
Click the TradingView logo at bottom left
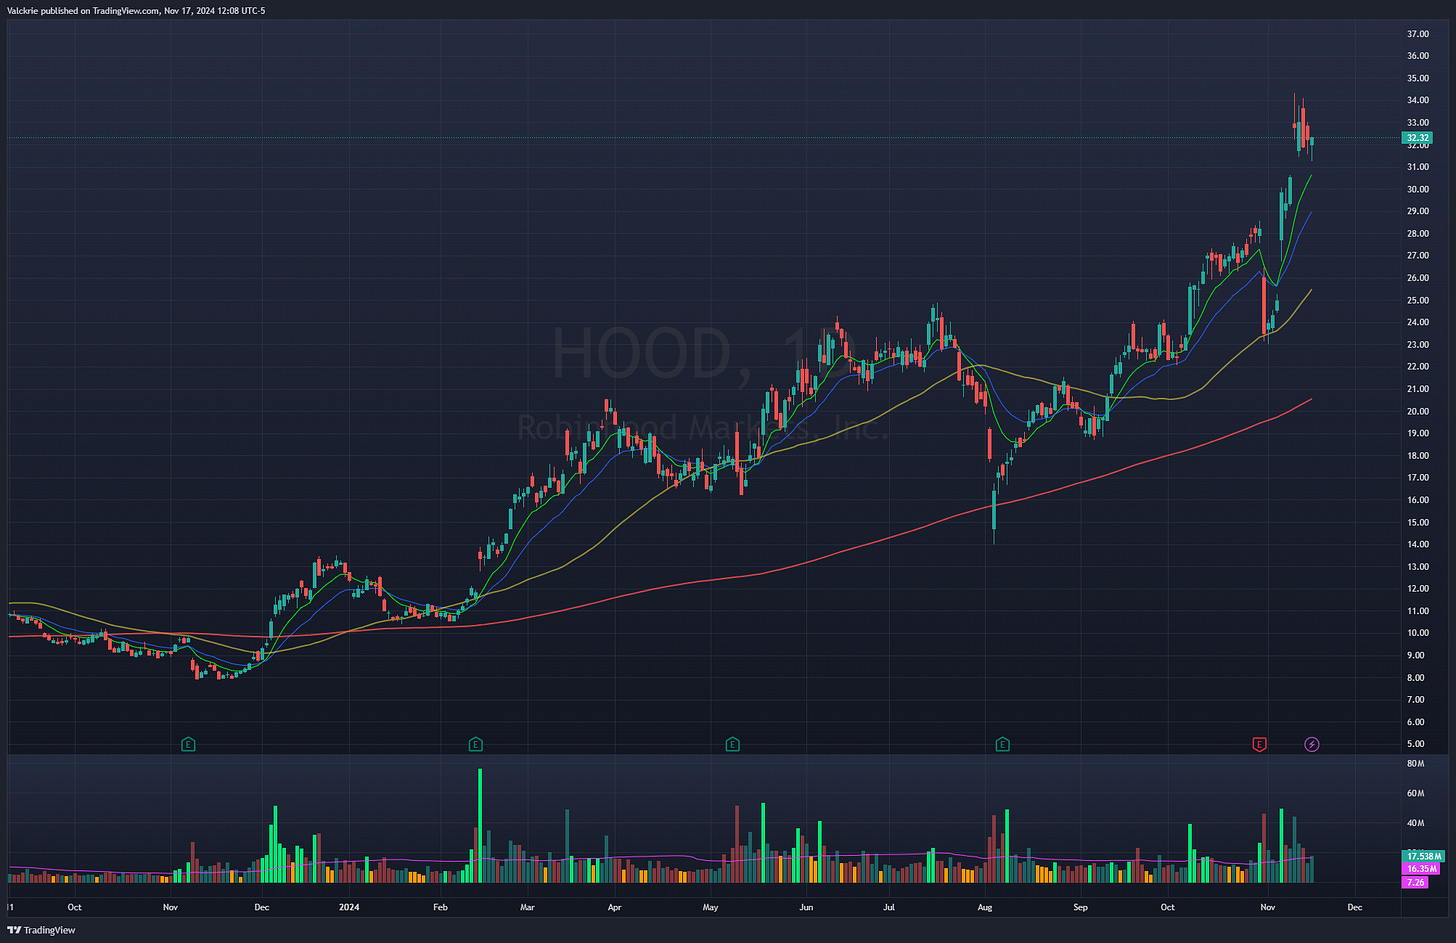click(42, 930)
